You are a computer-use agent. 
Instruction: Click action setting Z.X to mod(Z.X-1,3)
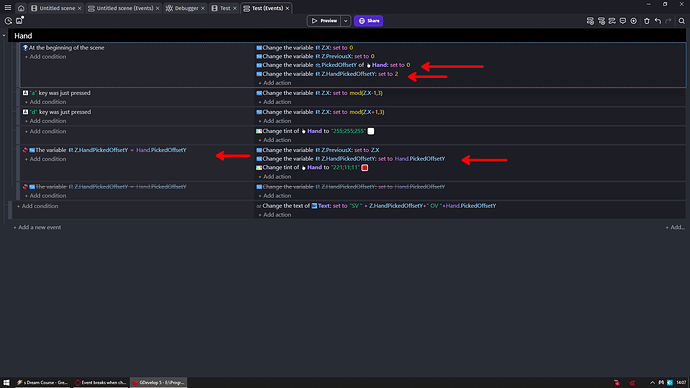coord(319,93)
